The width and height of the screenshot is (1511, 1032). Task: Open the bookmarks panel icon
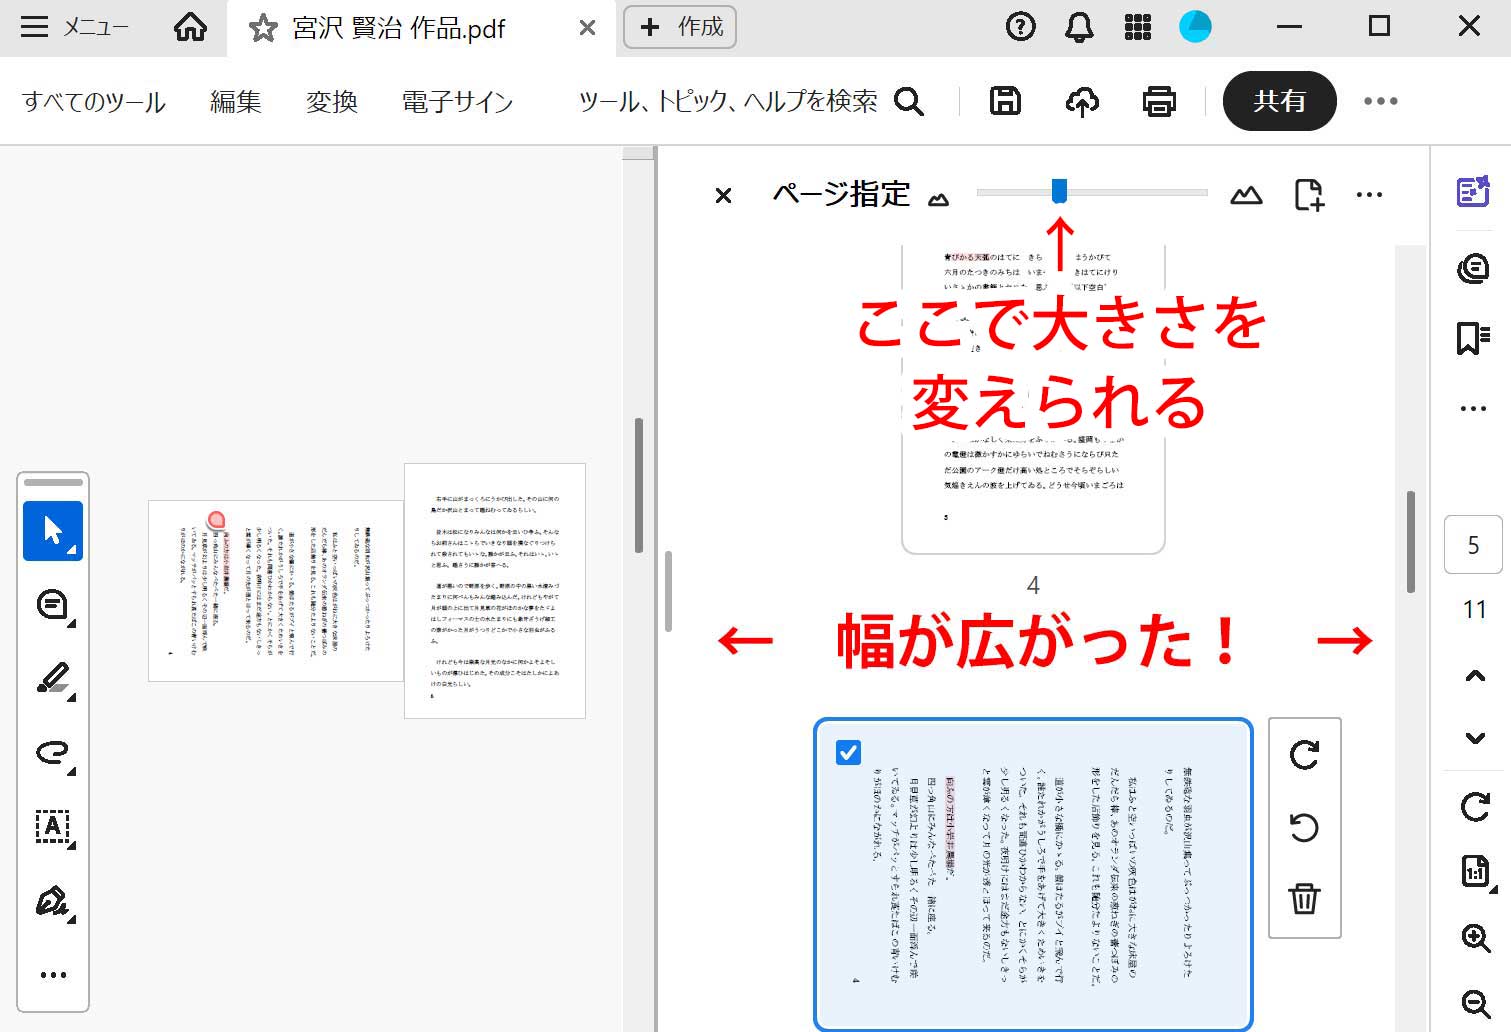tap(1473, 339)
